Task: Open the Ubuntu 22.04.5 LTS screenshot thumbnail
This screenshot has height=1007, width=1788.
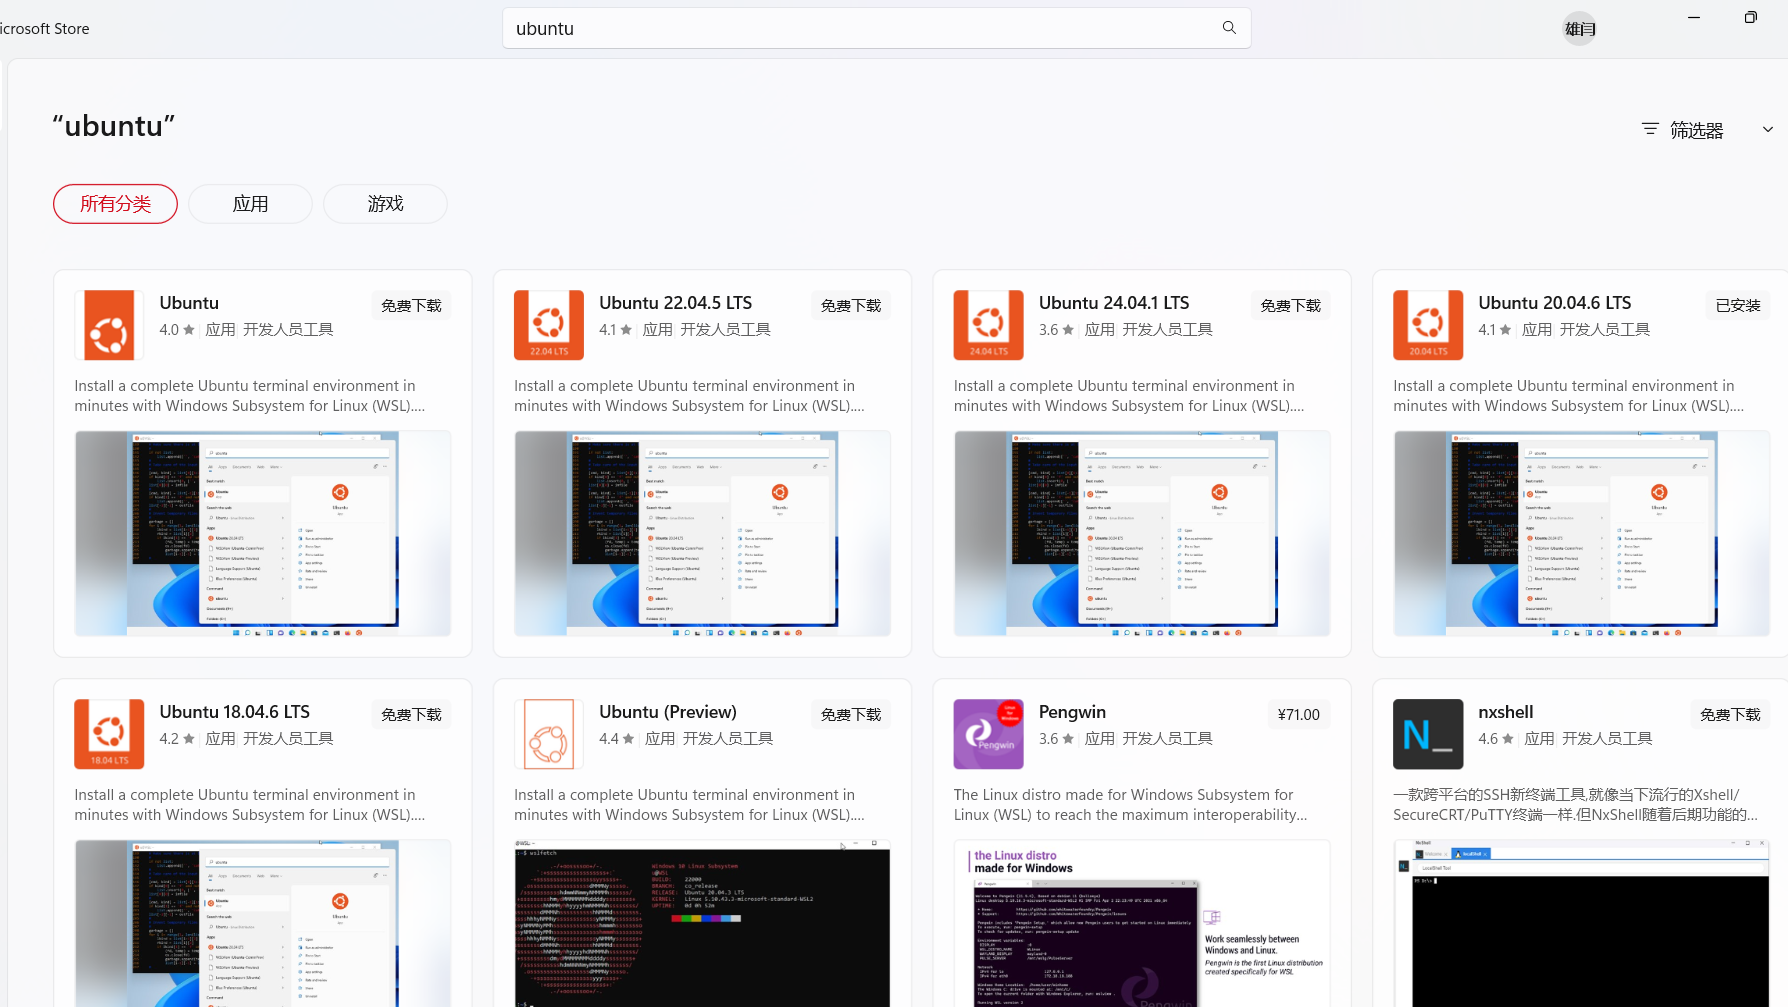Action: tap(702, 533)
